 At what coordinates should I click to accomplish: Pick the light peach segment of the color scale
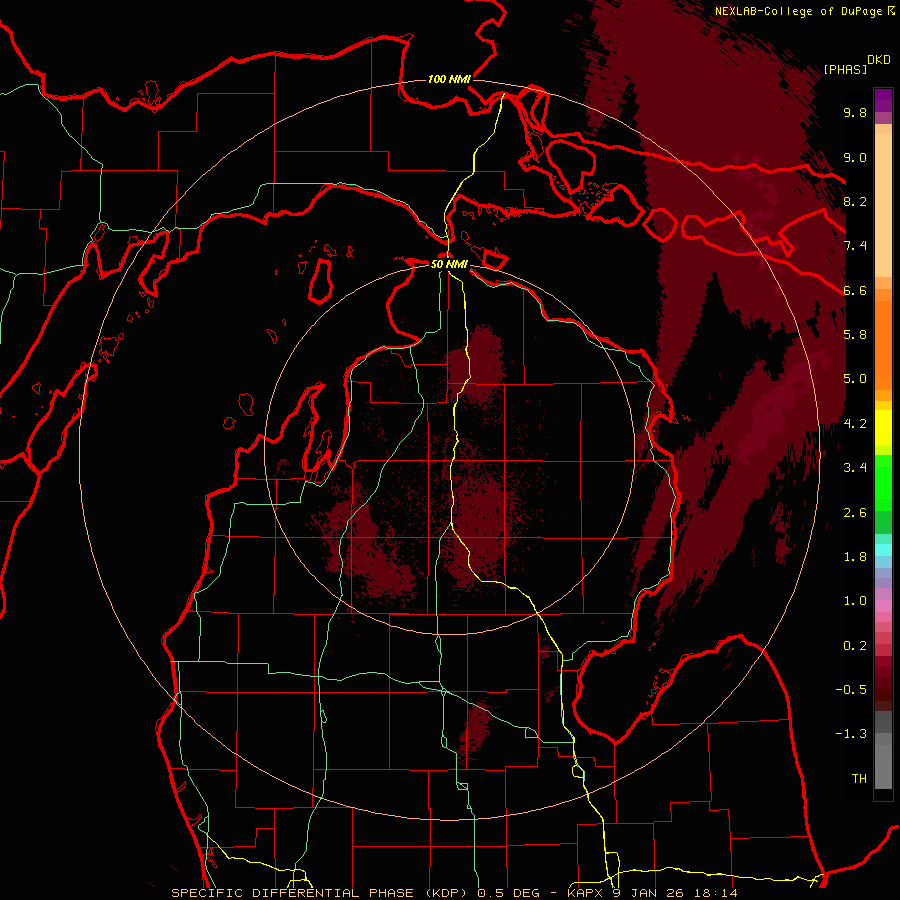tap(883, 206)
